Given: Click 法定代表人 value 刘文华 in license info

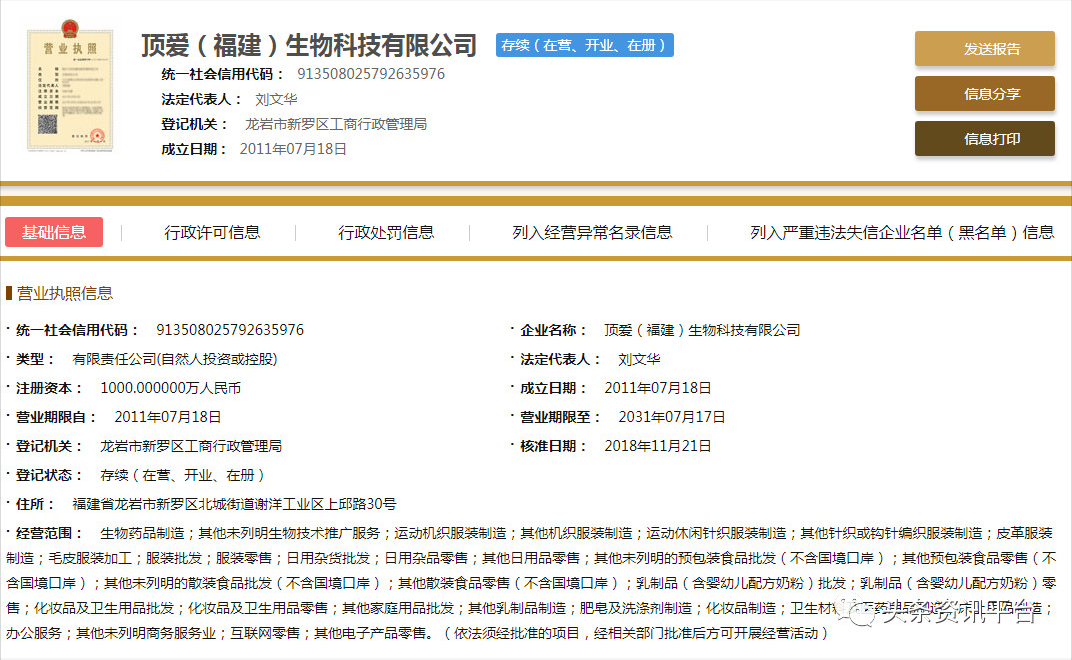Looking at the screenshot, I should pyautogui.click(x=639, y=359).
